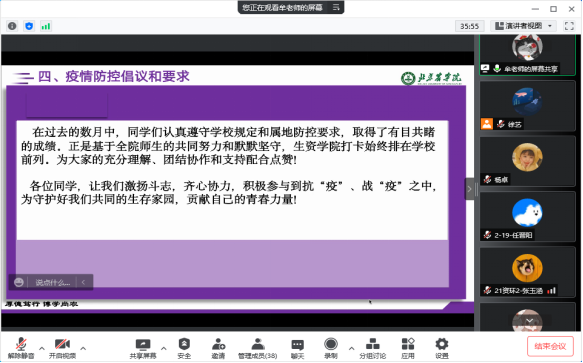Open the 分组讨论 breakout rooms

pyautogui.click(x=373, y=348)
